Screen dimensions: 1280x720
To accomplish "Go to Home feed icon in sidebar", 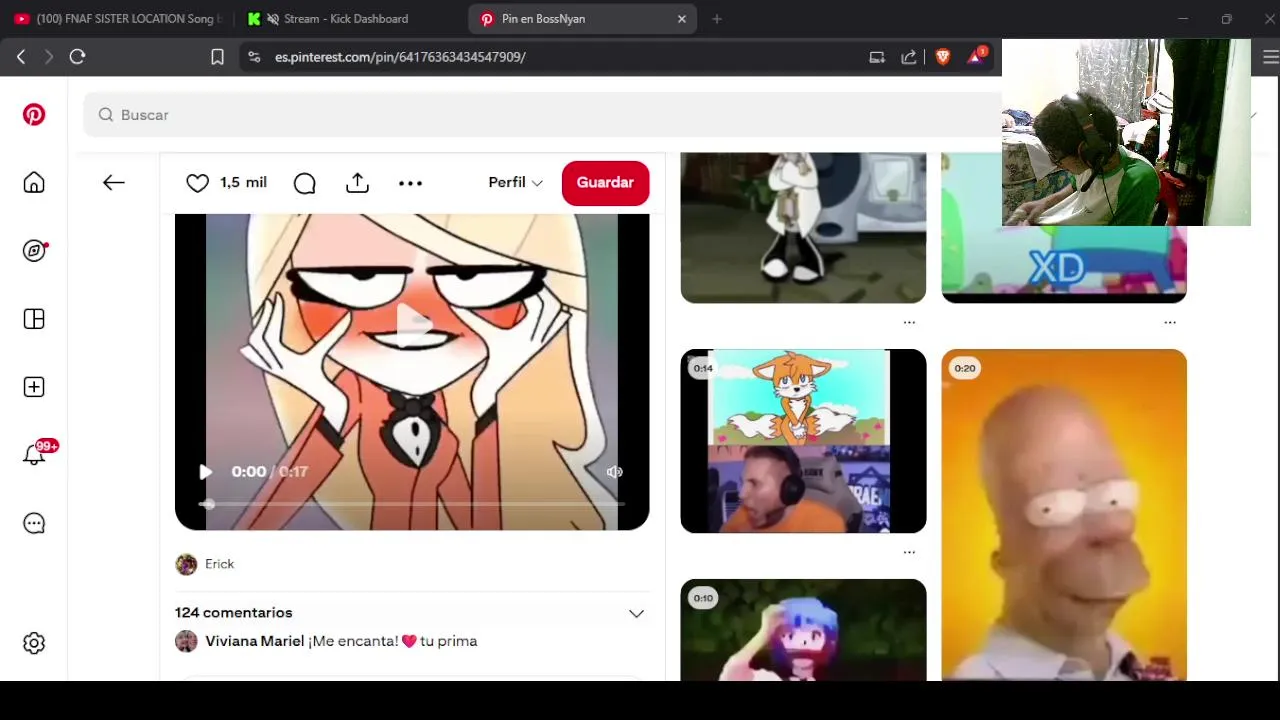I will click(x=34, y=182).
